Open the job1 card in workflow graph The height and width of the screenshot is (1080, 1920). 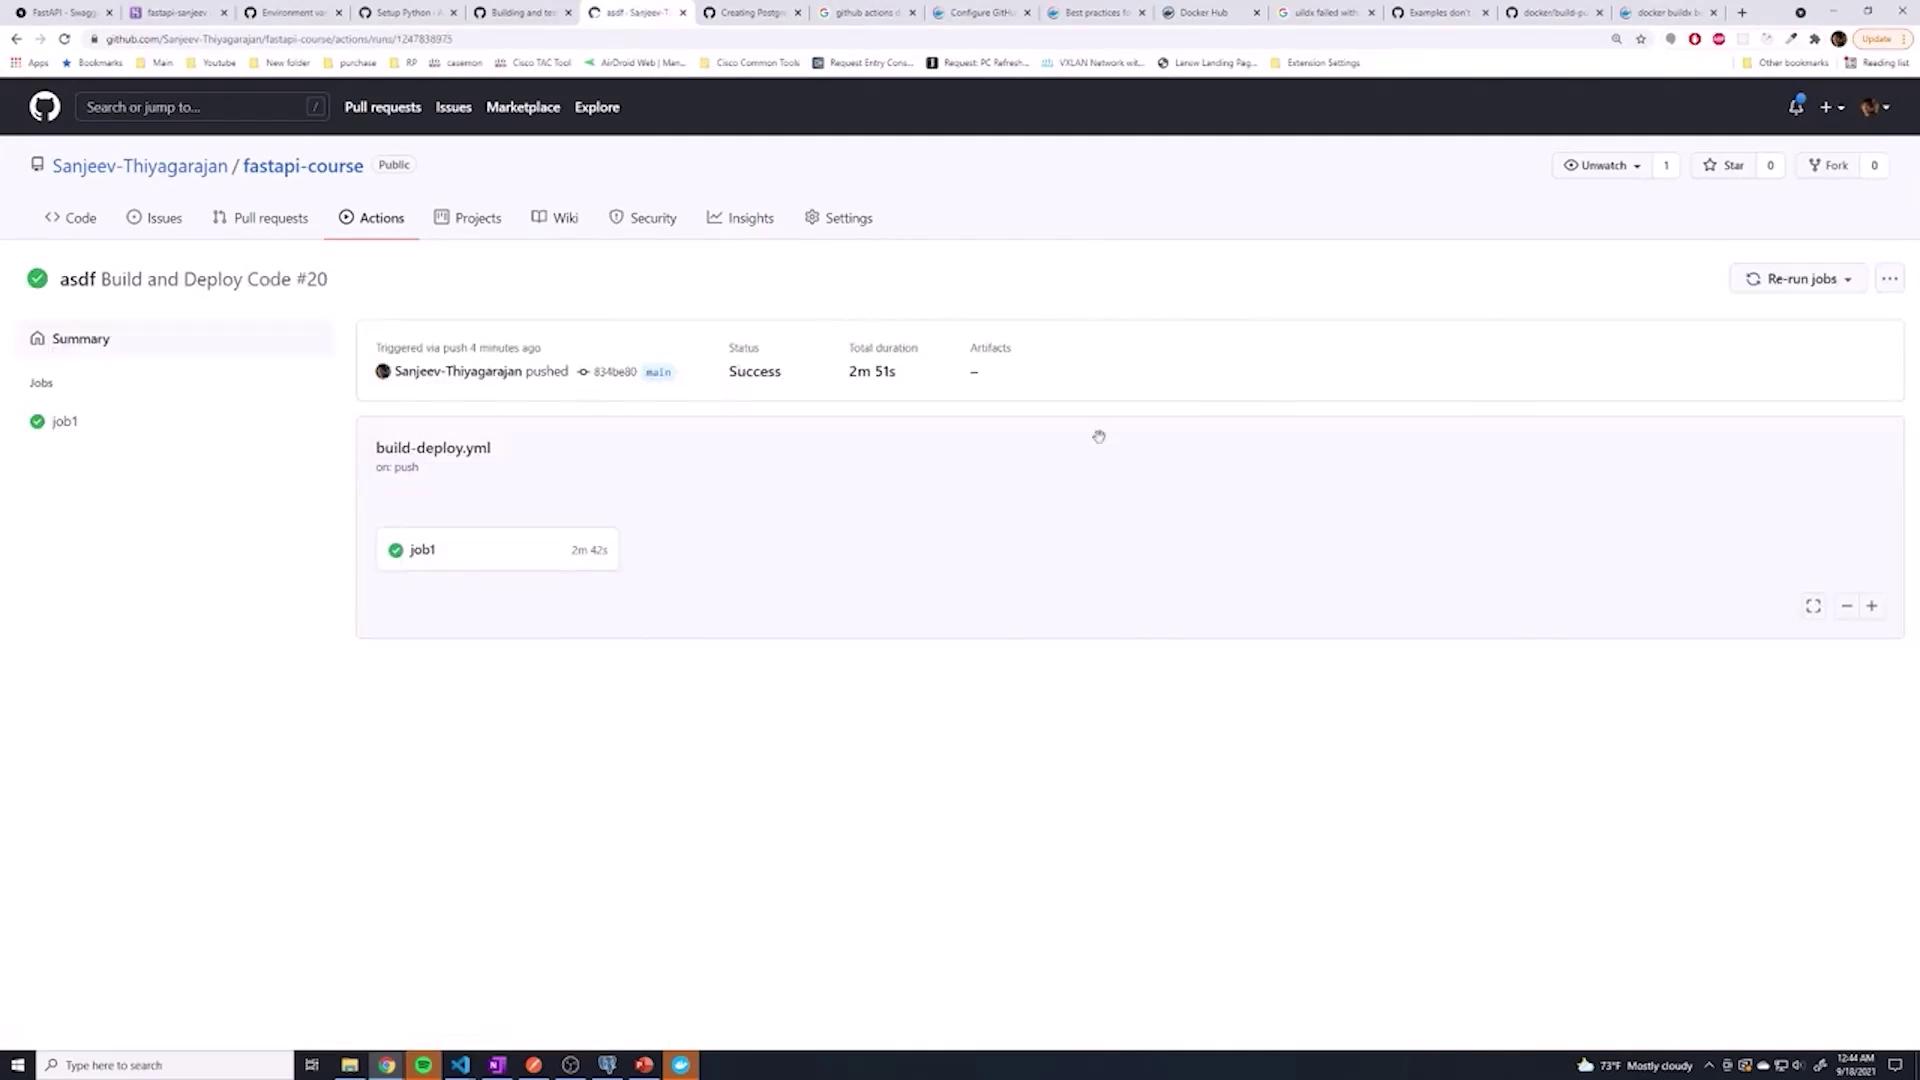(497, 550)
